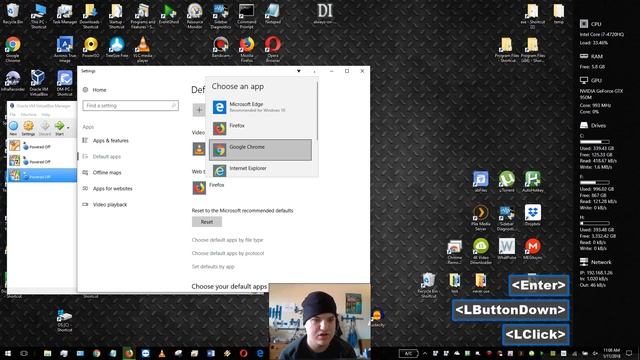Open Task Manager desktop shortcut
Screen dimensions: 640x360
(x=64, y=14)
